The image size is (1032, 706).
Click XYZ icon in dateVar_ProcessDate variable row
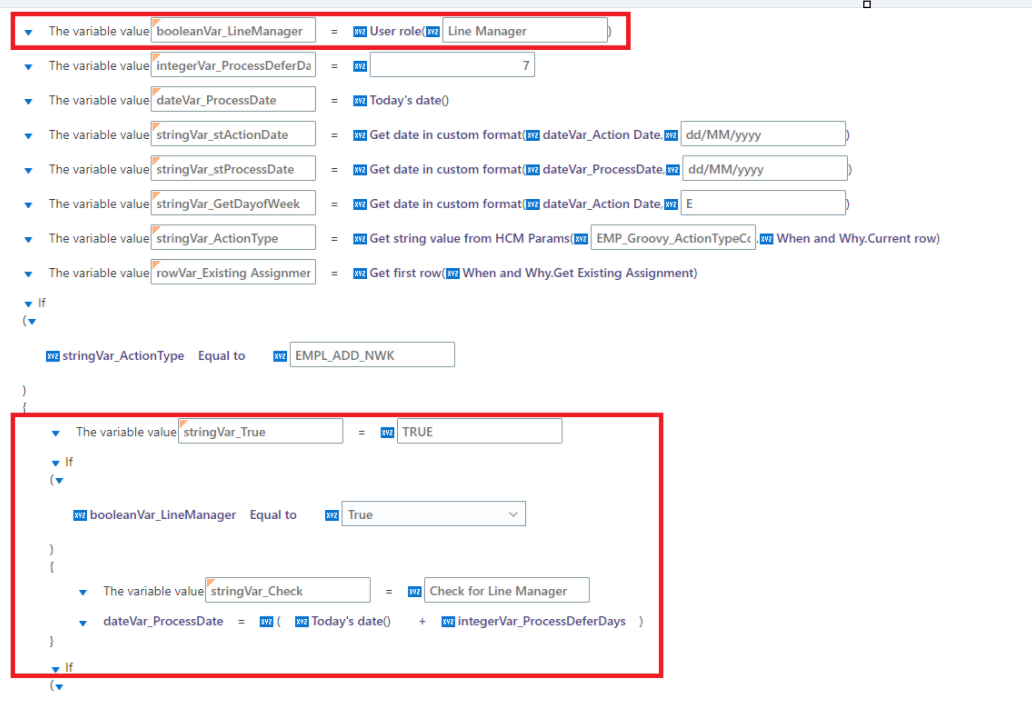[x=360, y=101]
